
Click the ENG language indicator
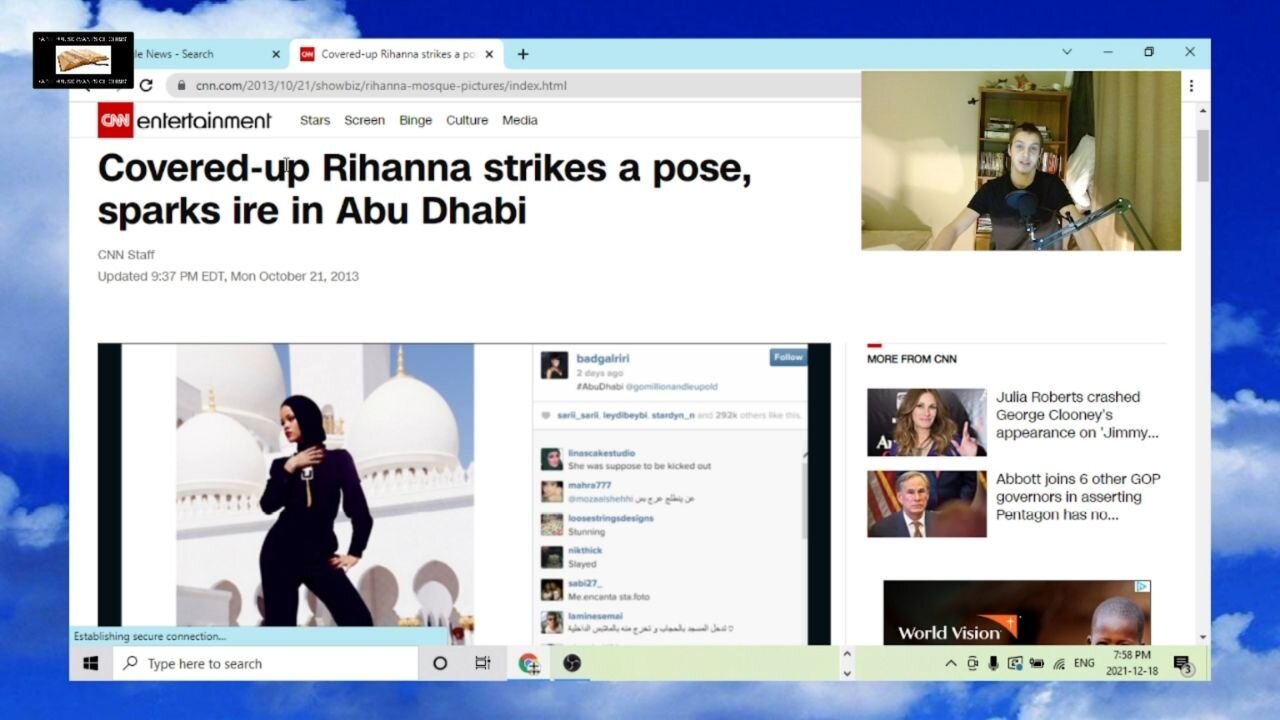(1084, 663)
